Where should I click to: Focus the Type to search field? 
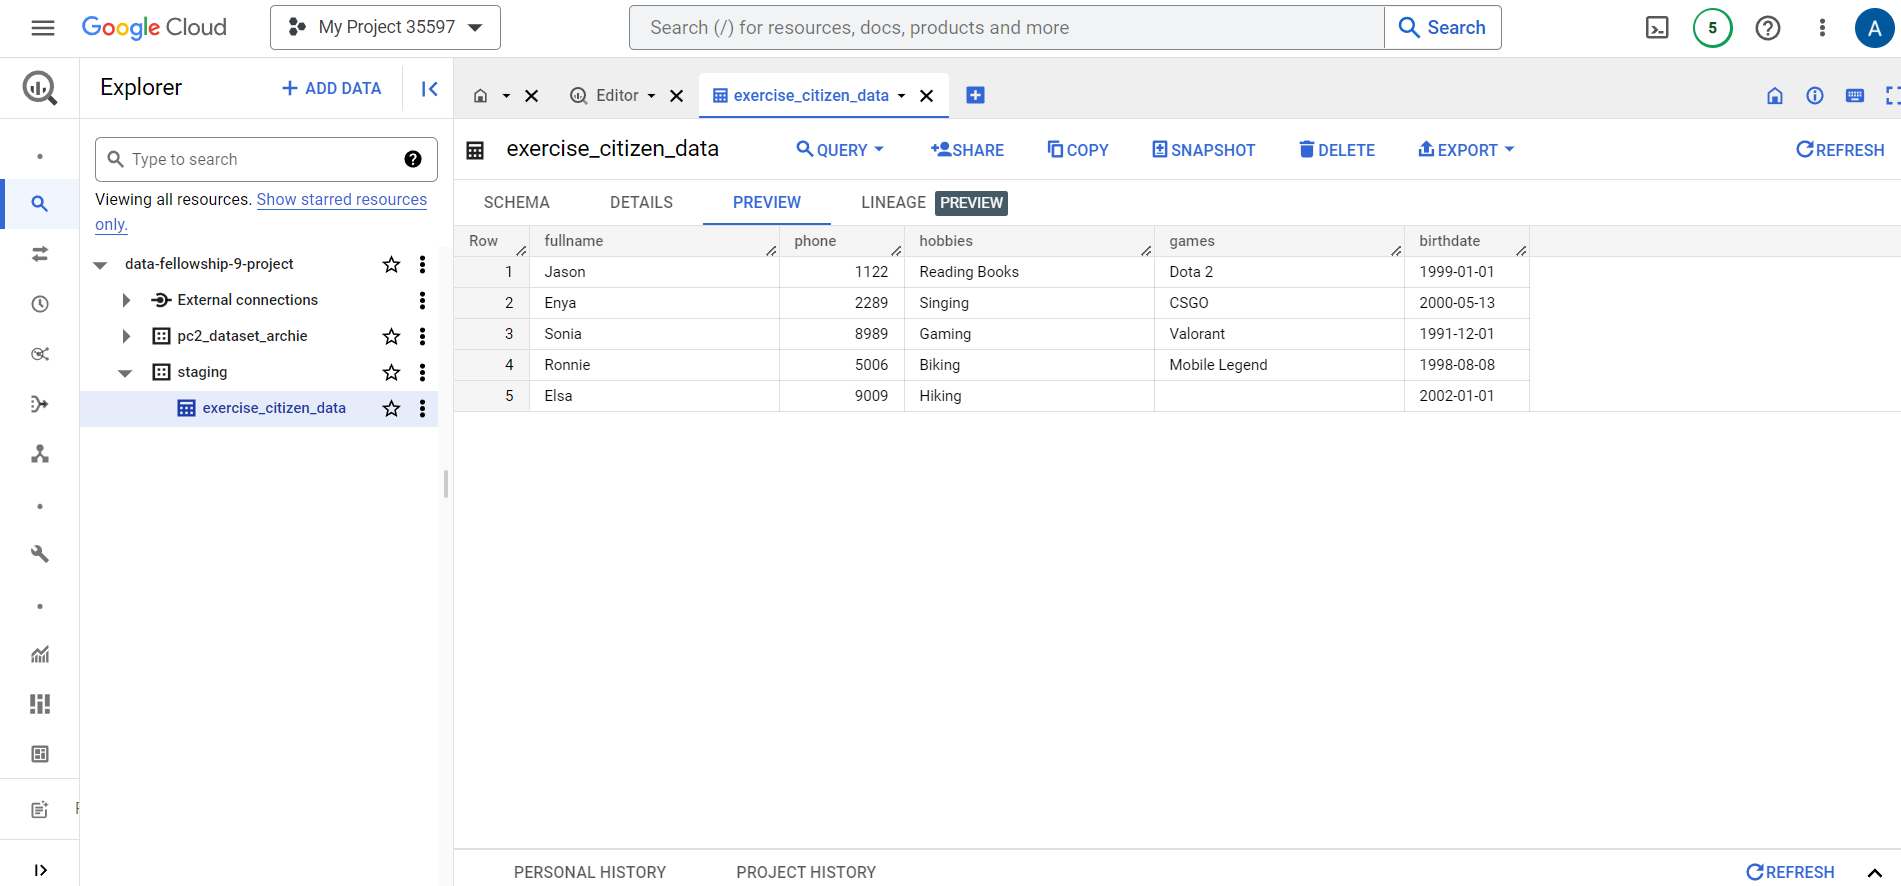click(x=266, y=159)
